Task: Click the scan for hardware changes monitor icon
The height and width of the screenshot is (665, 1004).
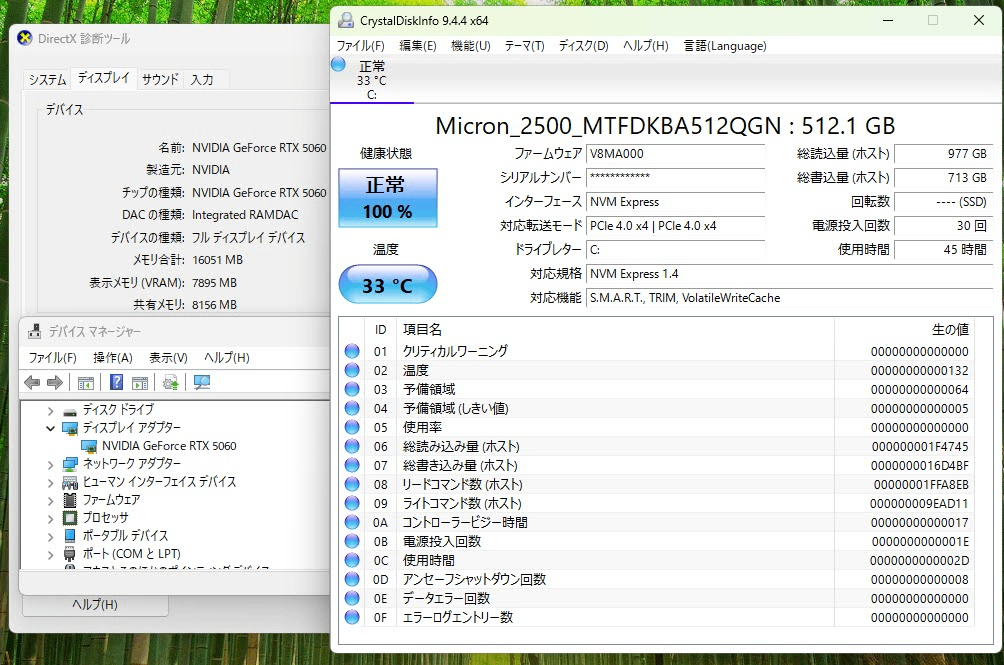Action: coord(202,383)
